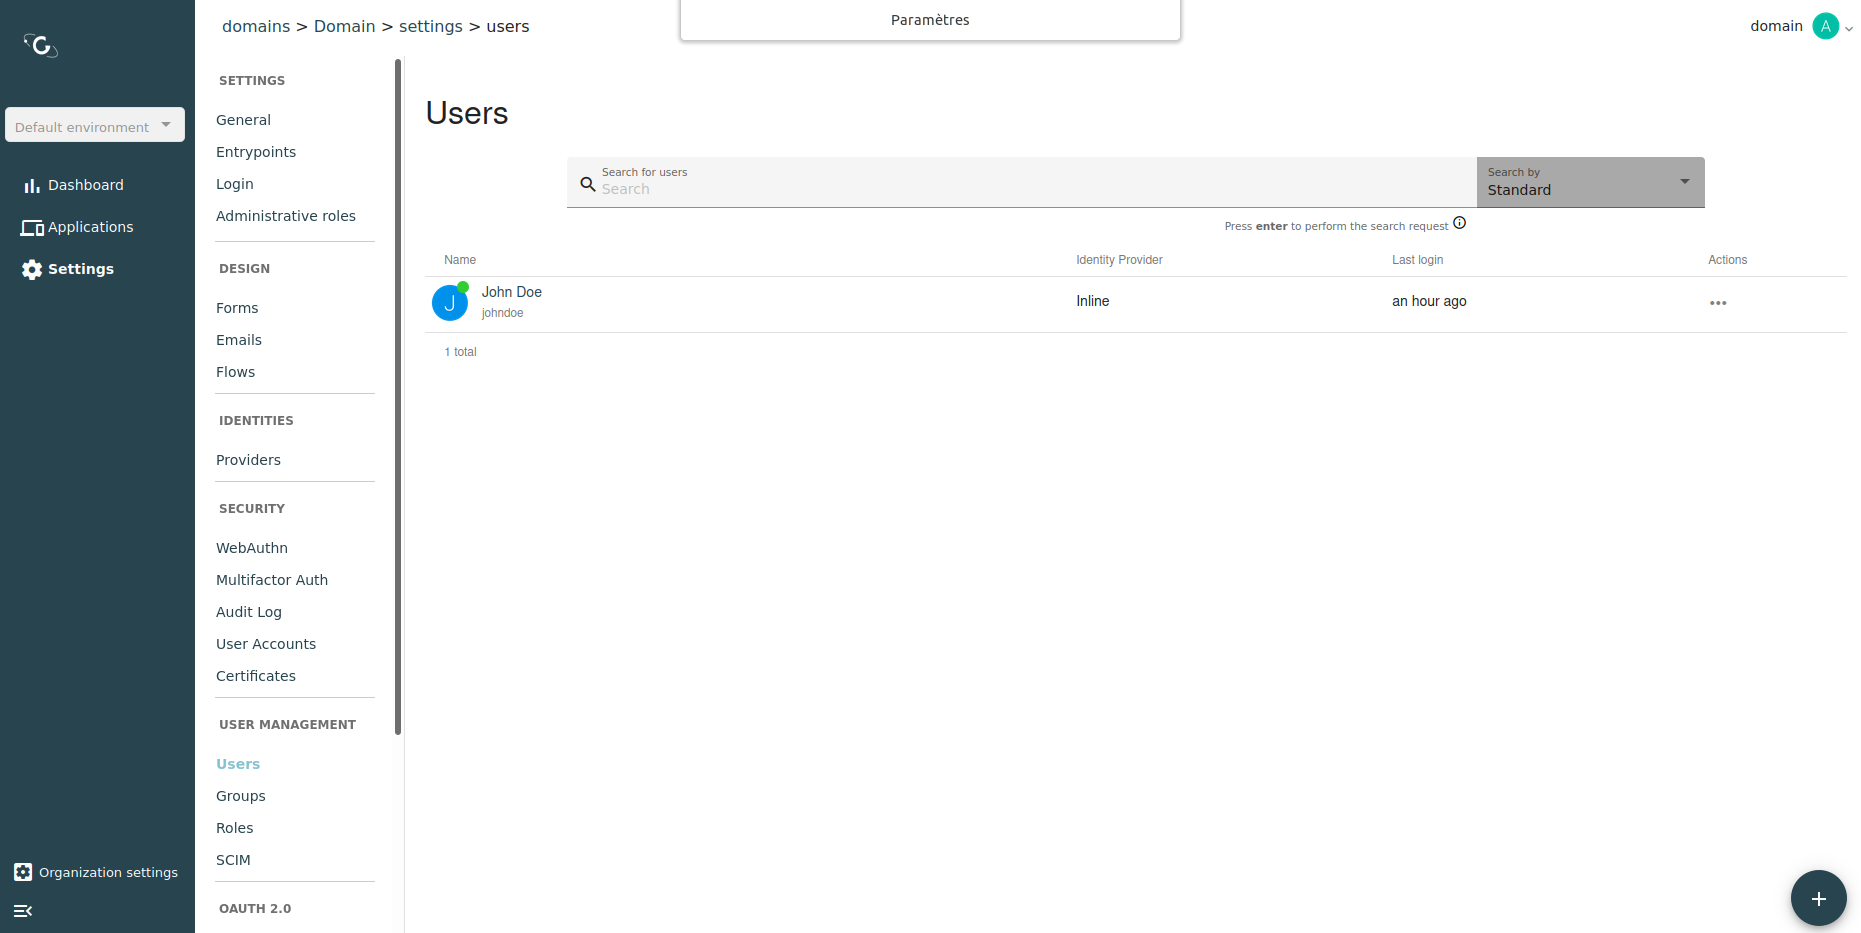Expand the Default environment dropdown
Viewport: 1861px width, 933px height.
(x=95, y=125)
